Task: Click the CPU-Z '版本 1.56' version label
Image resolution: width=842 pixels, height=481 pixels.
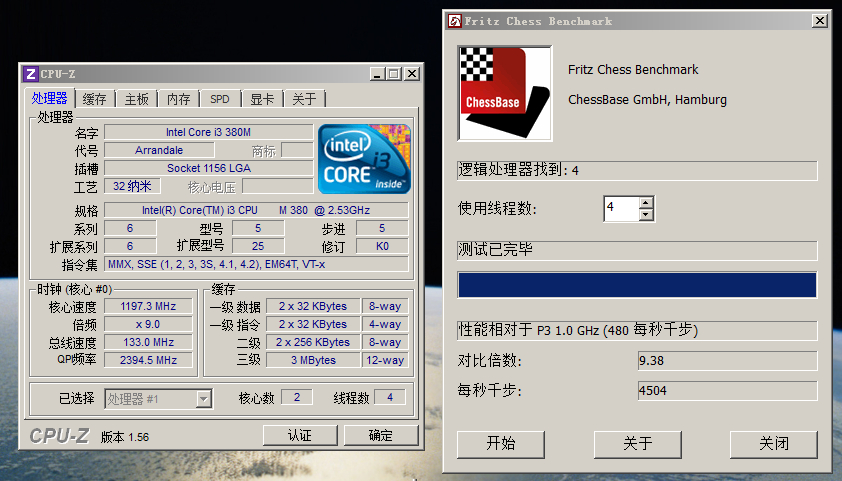Action: pos(125,437)
